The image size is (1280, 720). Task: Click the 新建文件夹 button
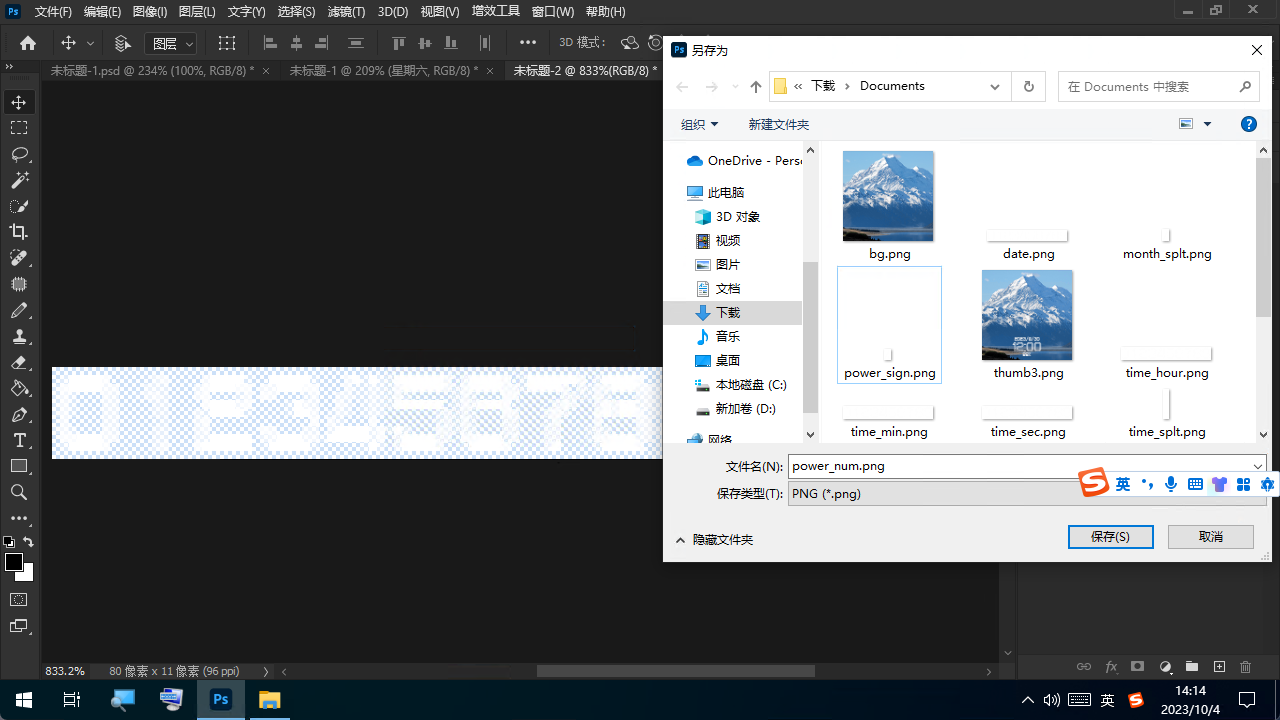[x=778, y=124]
